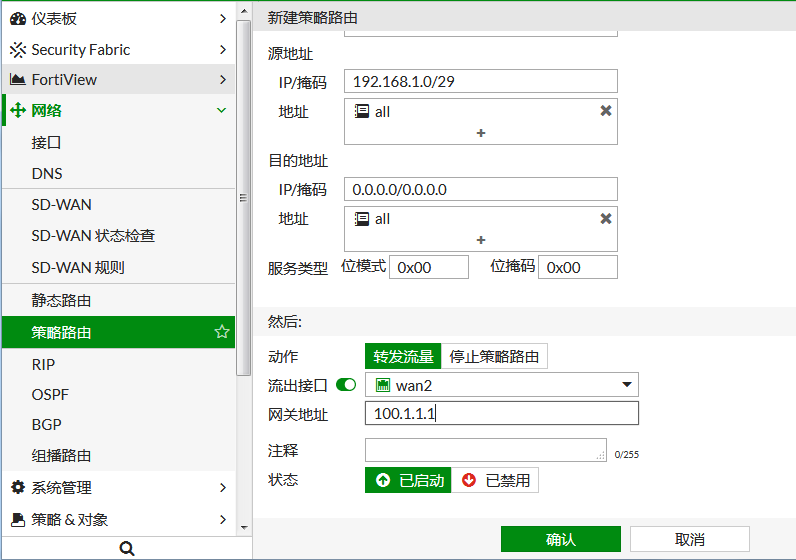Image resolution: width=796 pixels, height=560 pixels.
Task: Open 静态路由 menu item
Action: tap(61, 300)
